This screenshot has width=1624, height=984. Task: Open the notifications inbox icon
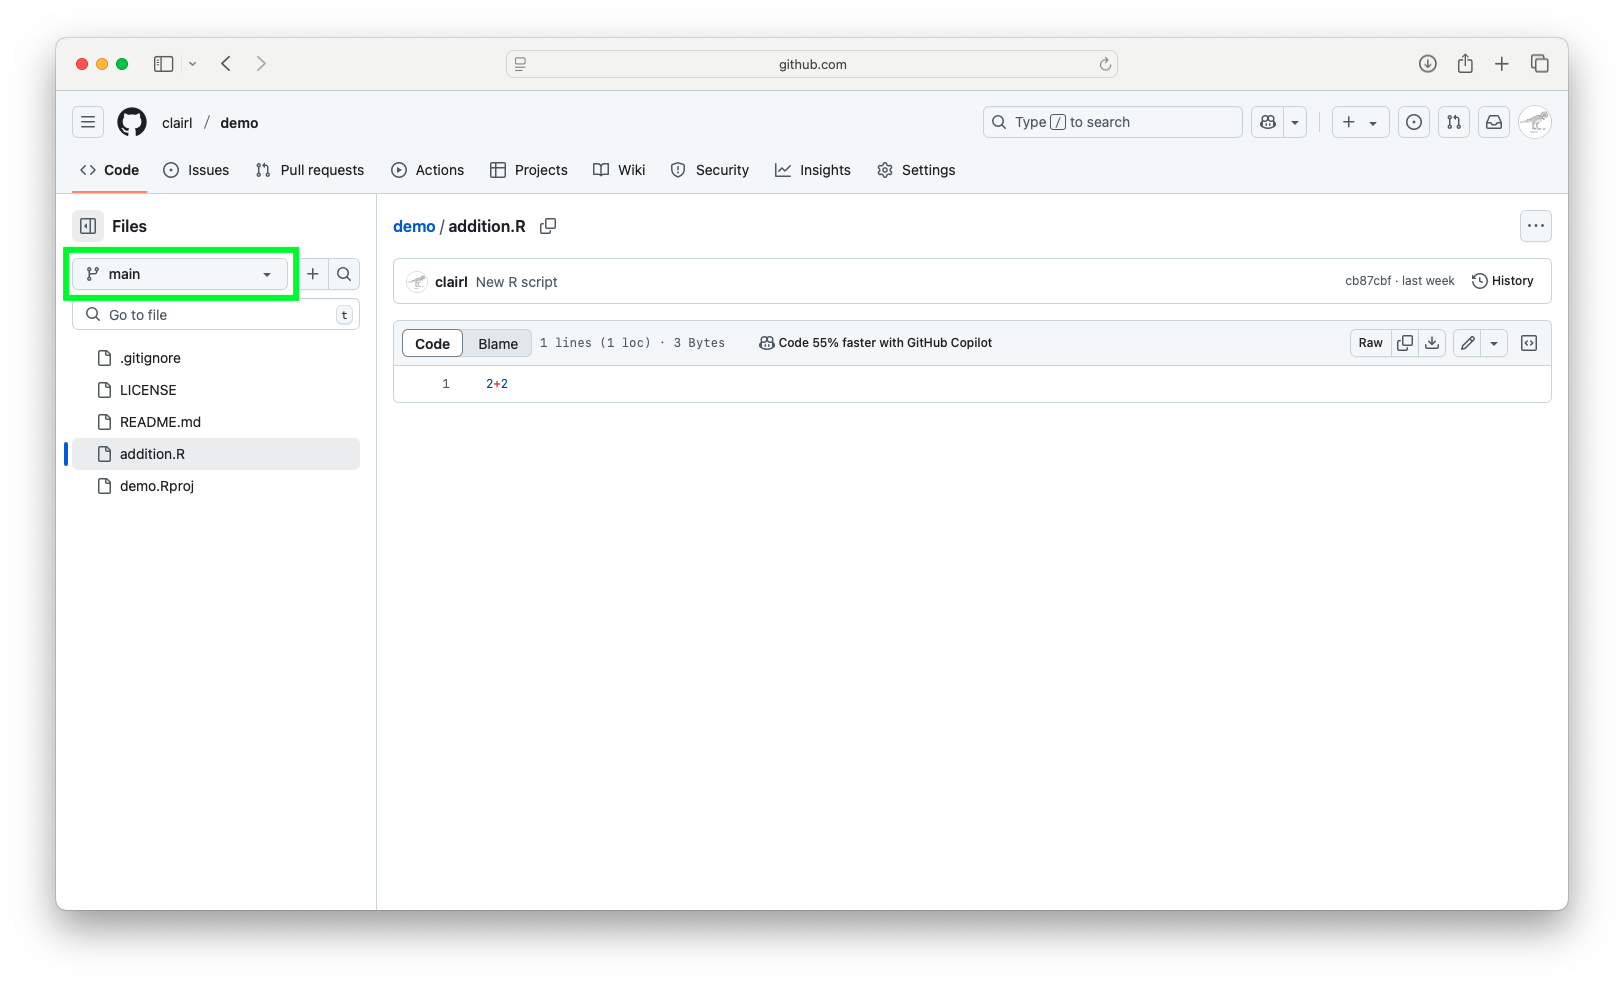[1493, 122]
